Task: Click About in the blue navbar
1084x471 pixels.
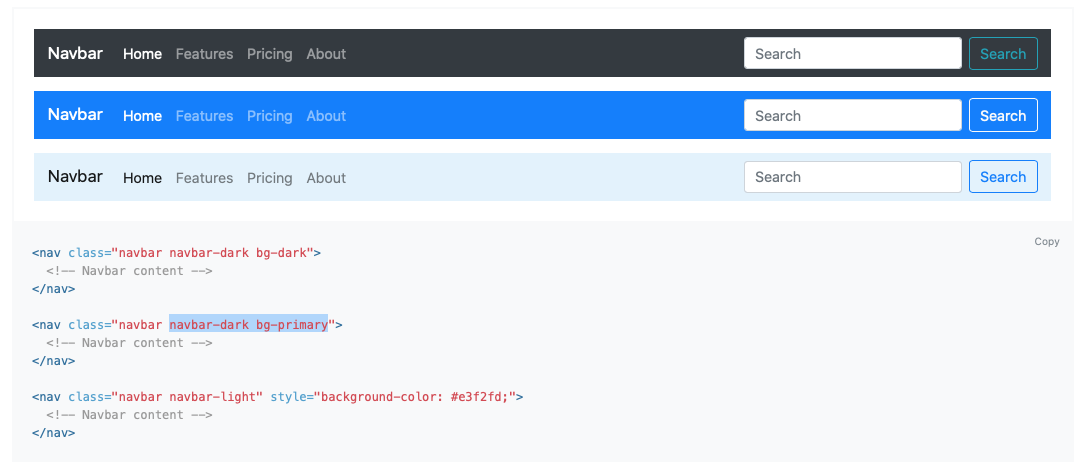Action: tap(326, 116)
